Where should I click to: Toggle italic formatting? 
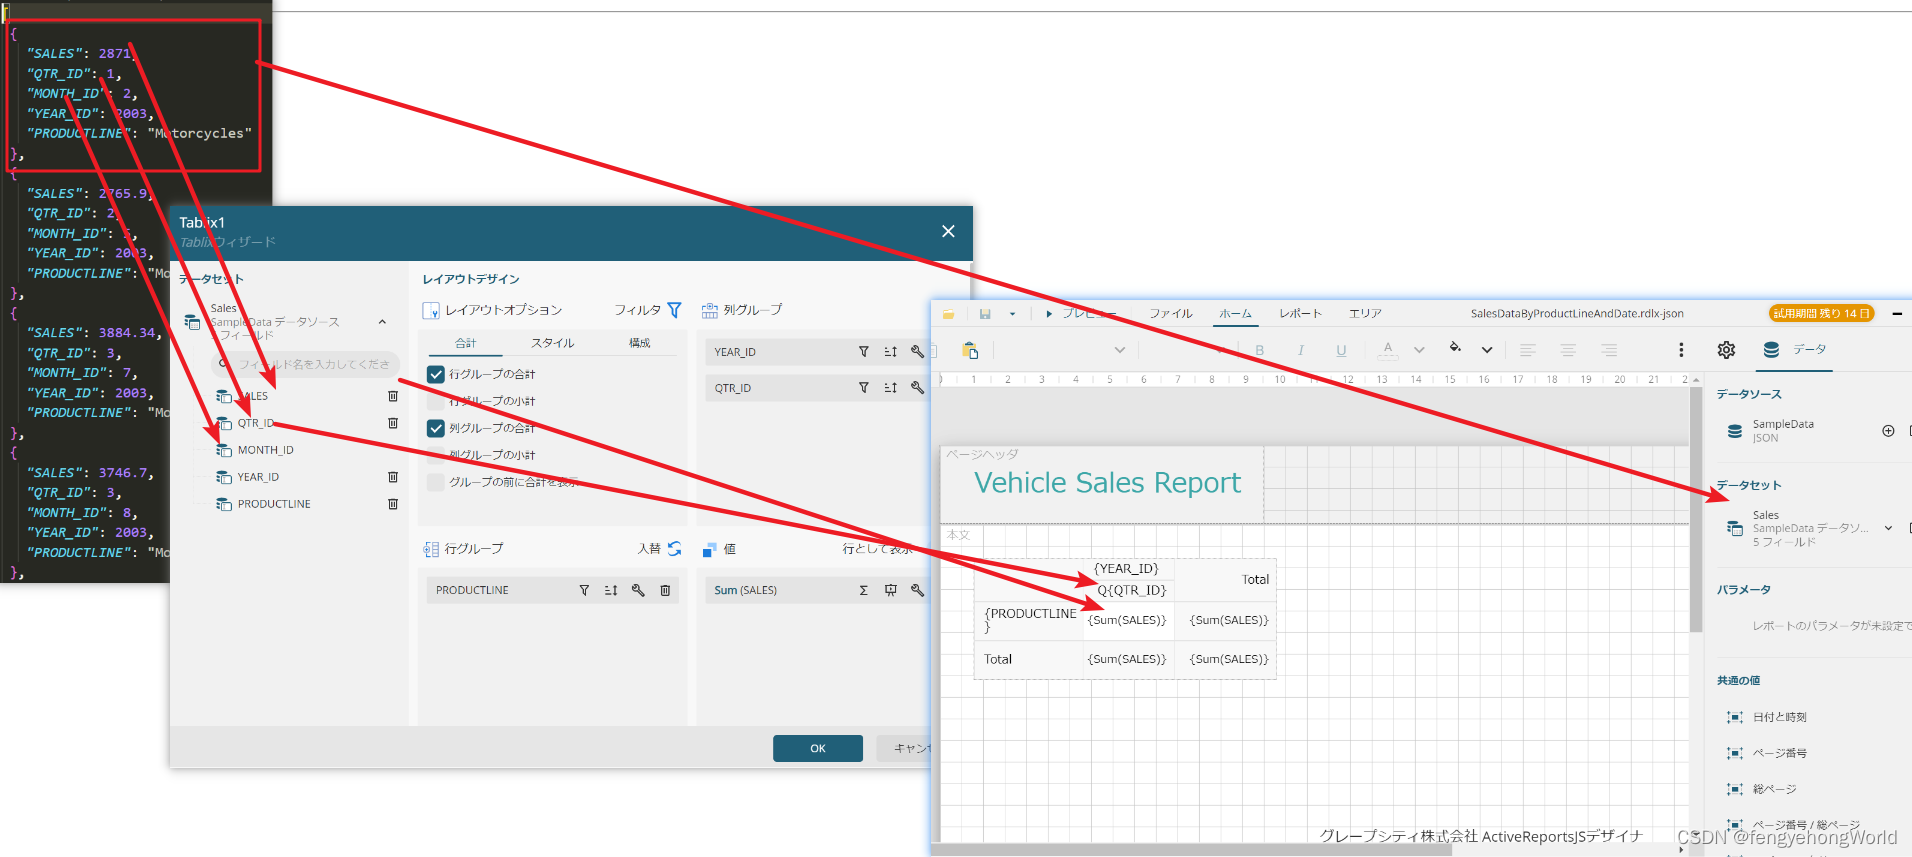(x=1300, y=350)
